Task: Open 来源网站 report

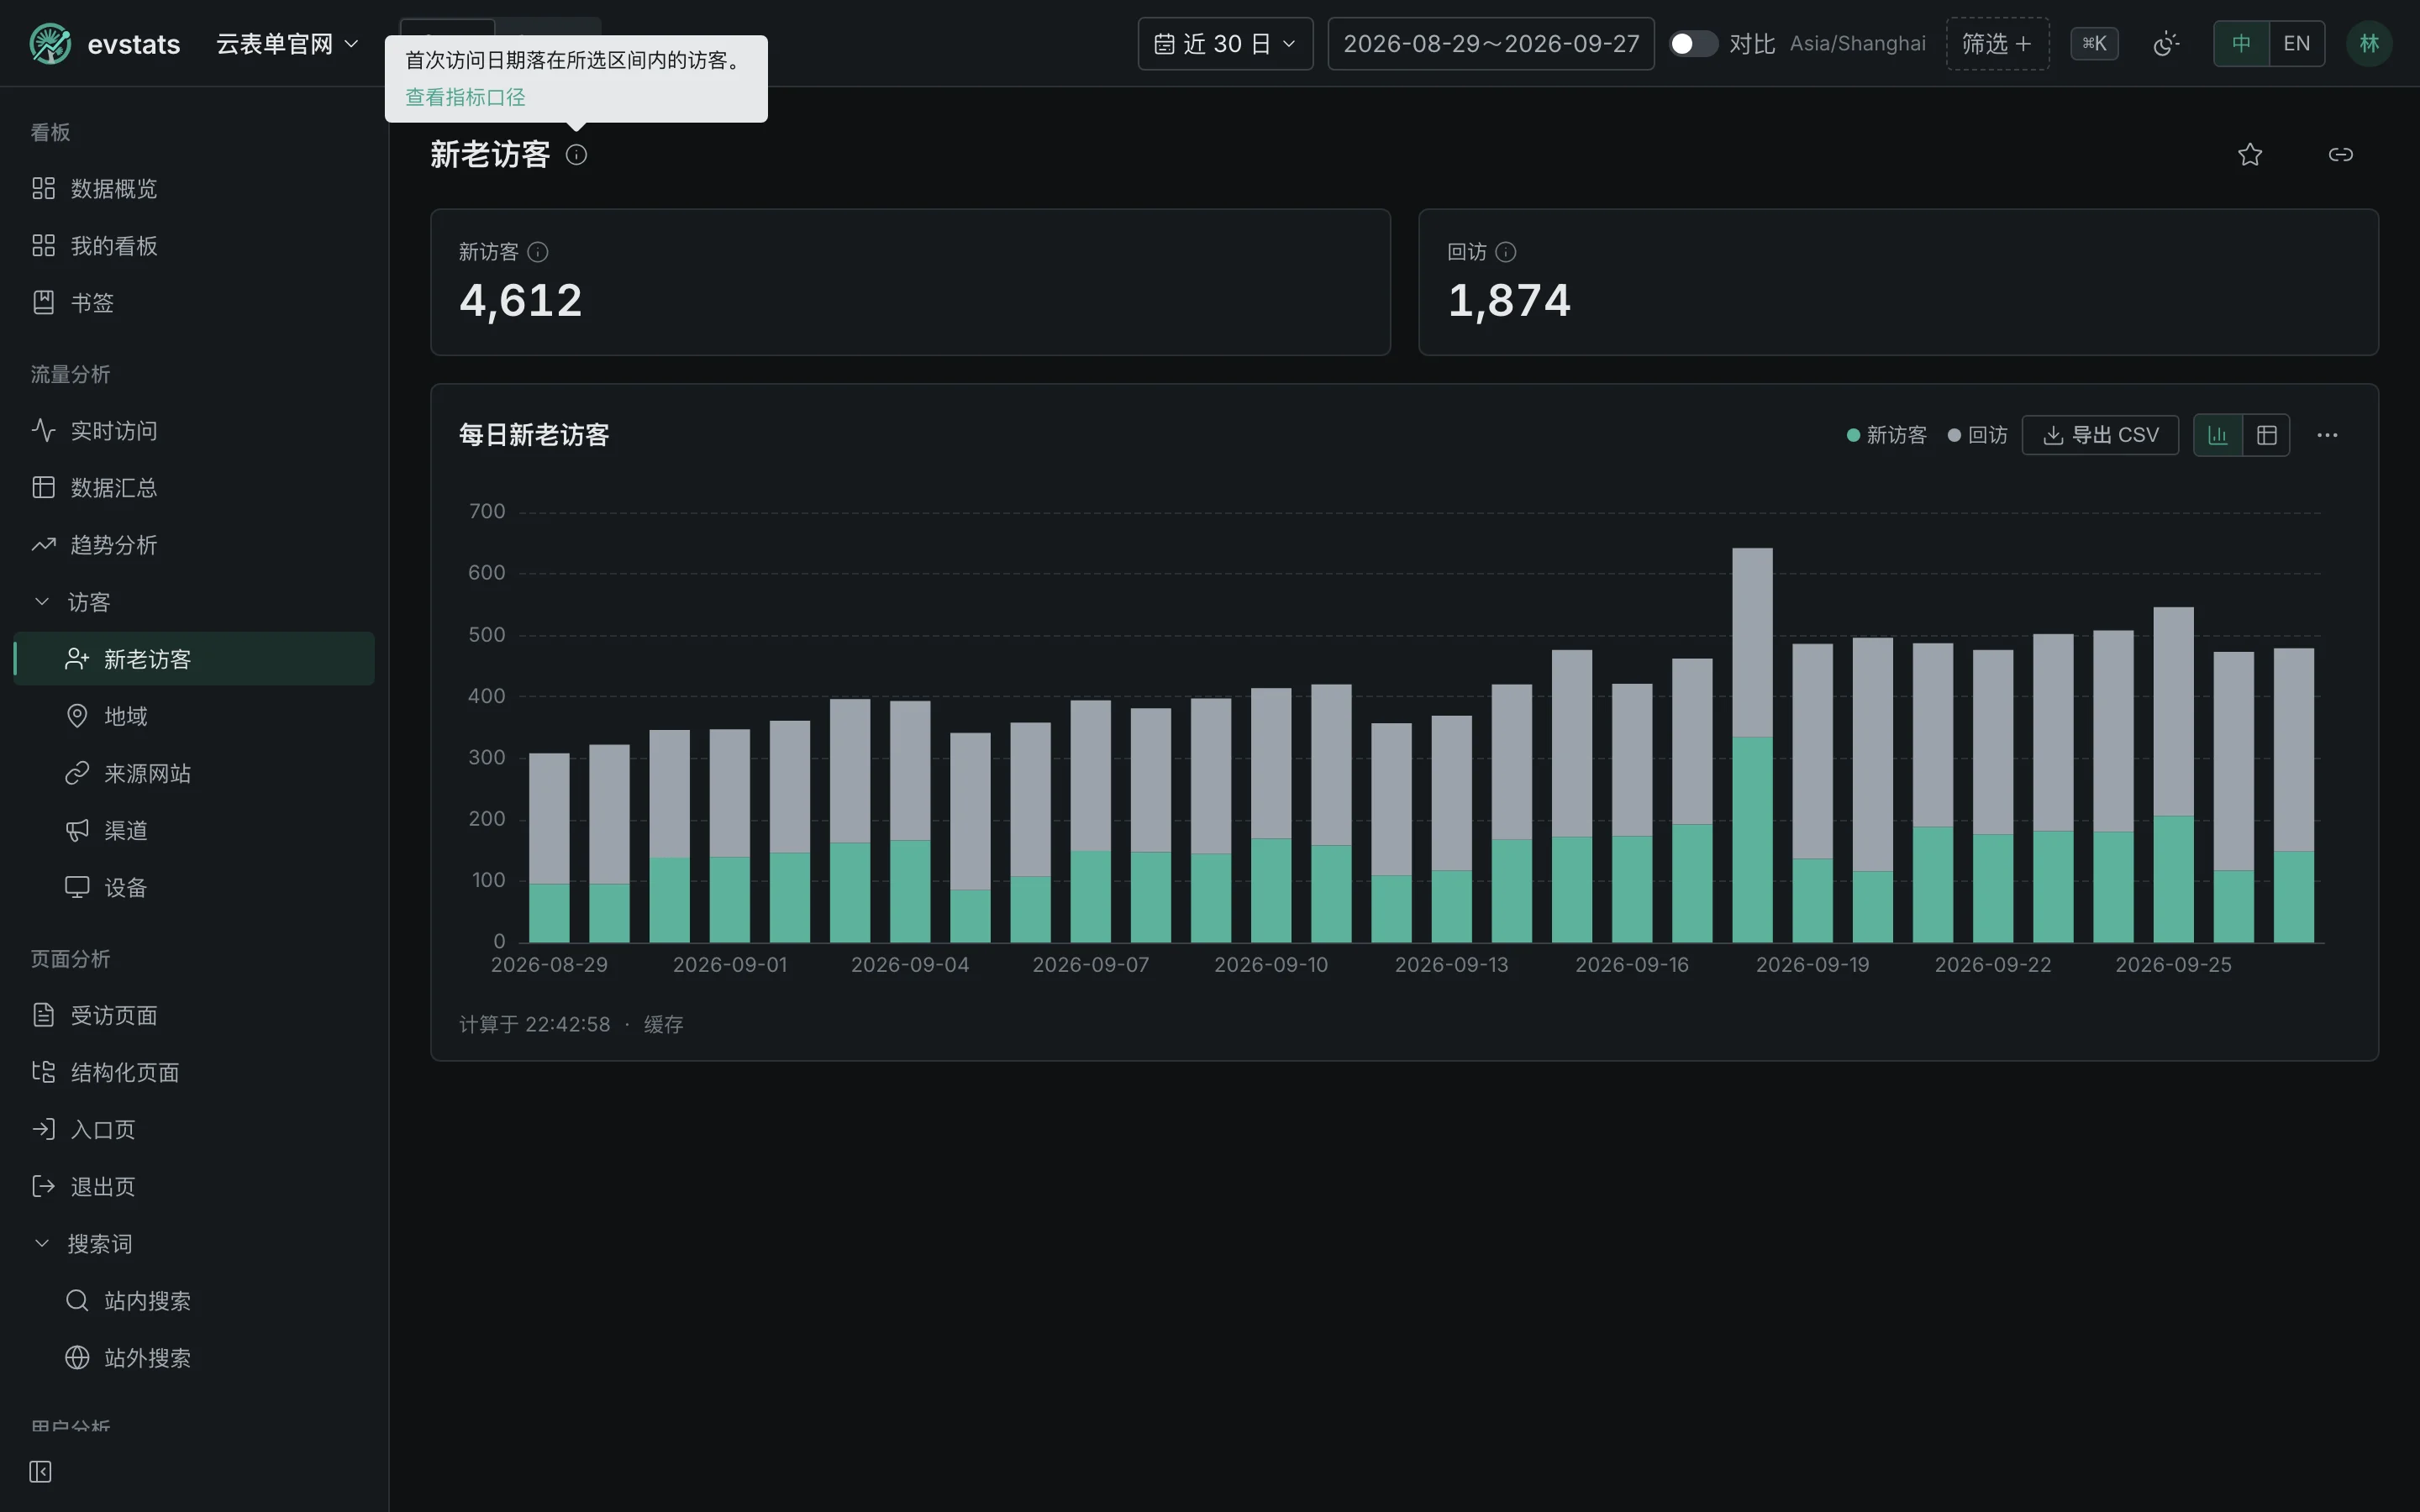Action: [194, 773]
